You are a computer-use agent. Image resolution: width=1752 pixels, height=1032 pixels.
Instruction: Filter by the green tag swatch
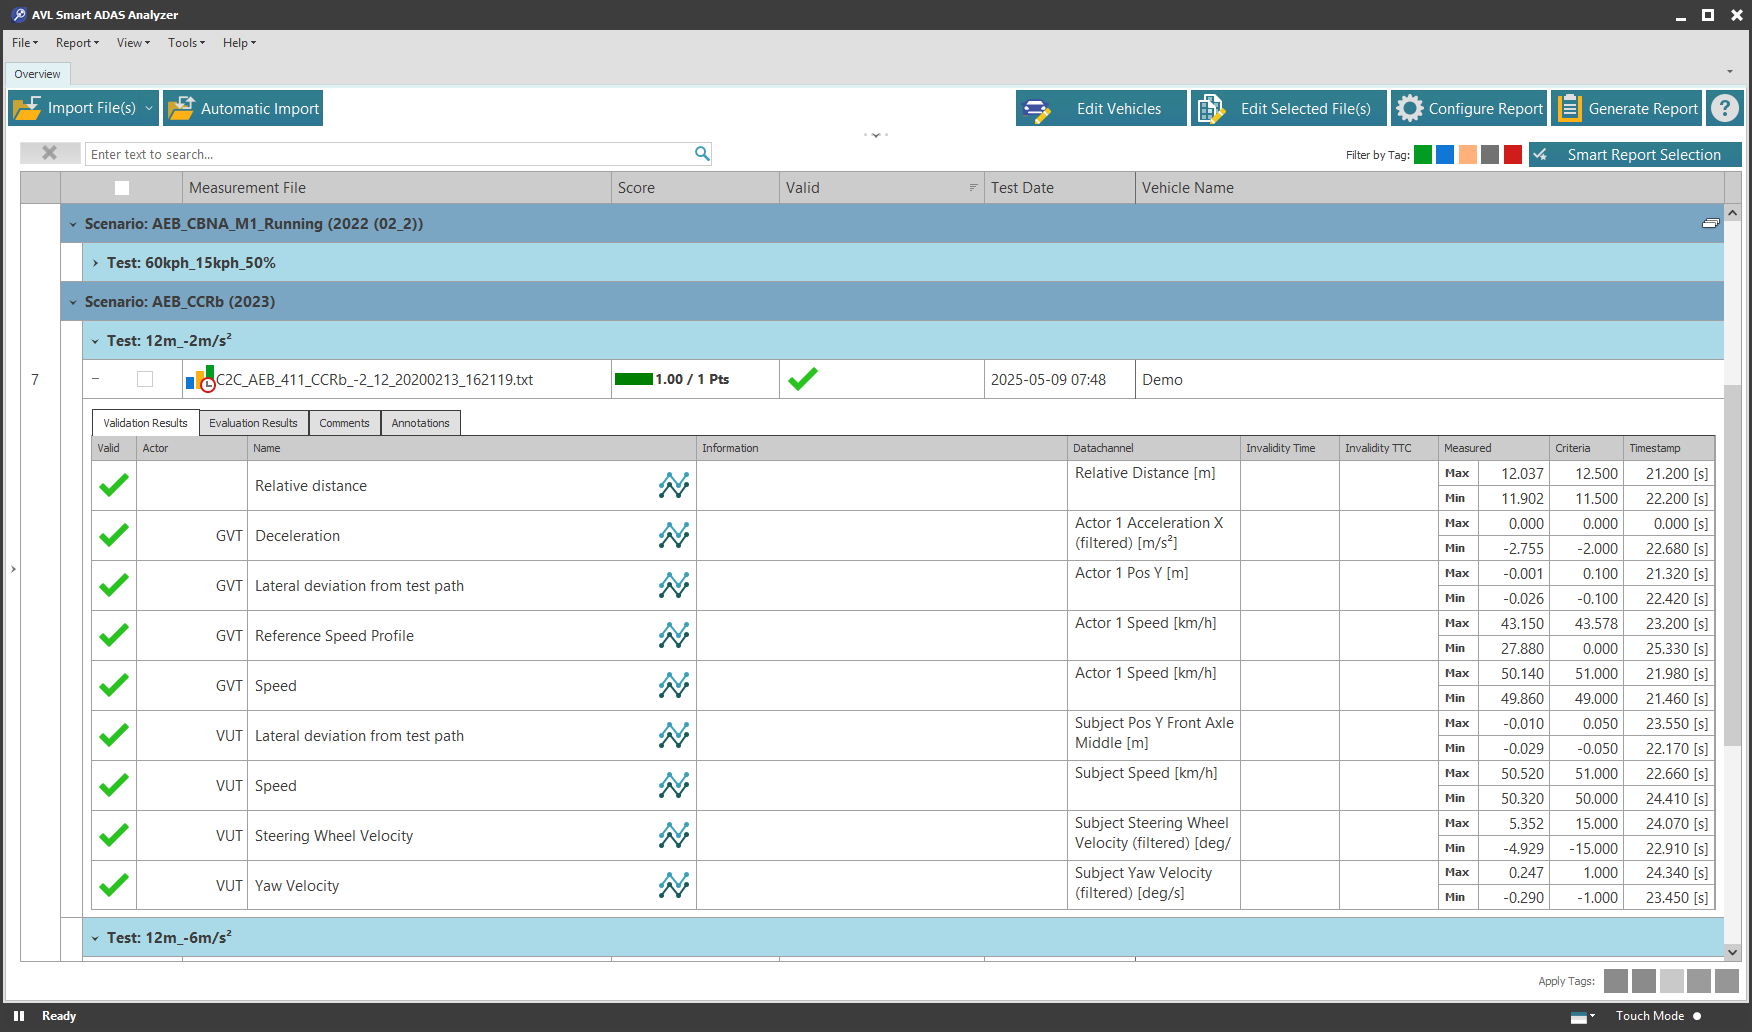[x=1422, y=155]
